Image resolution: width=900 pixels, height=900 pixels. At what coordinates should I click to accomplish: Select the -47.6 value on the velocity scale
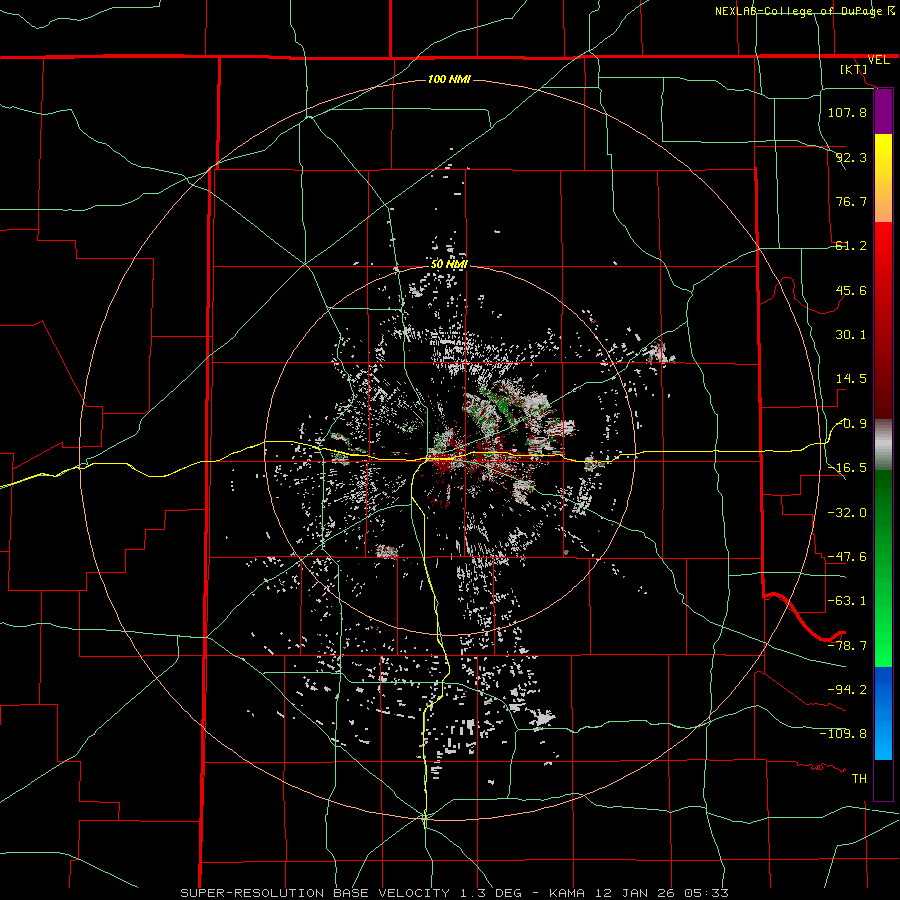point(847,557)
